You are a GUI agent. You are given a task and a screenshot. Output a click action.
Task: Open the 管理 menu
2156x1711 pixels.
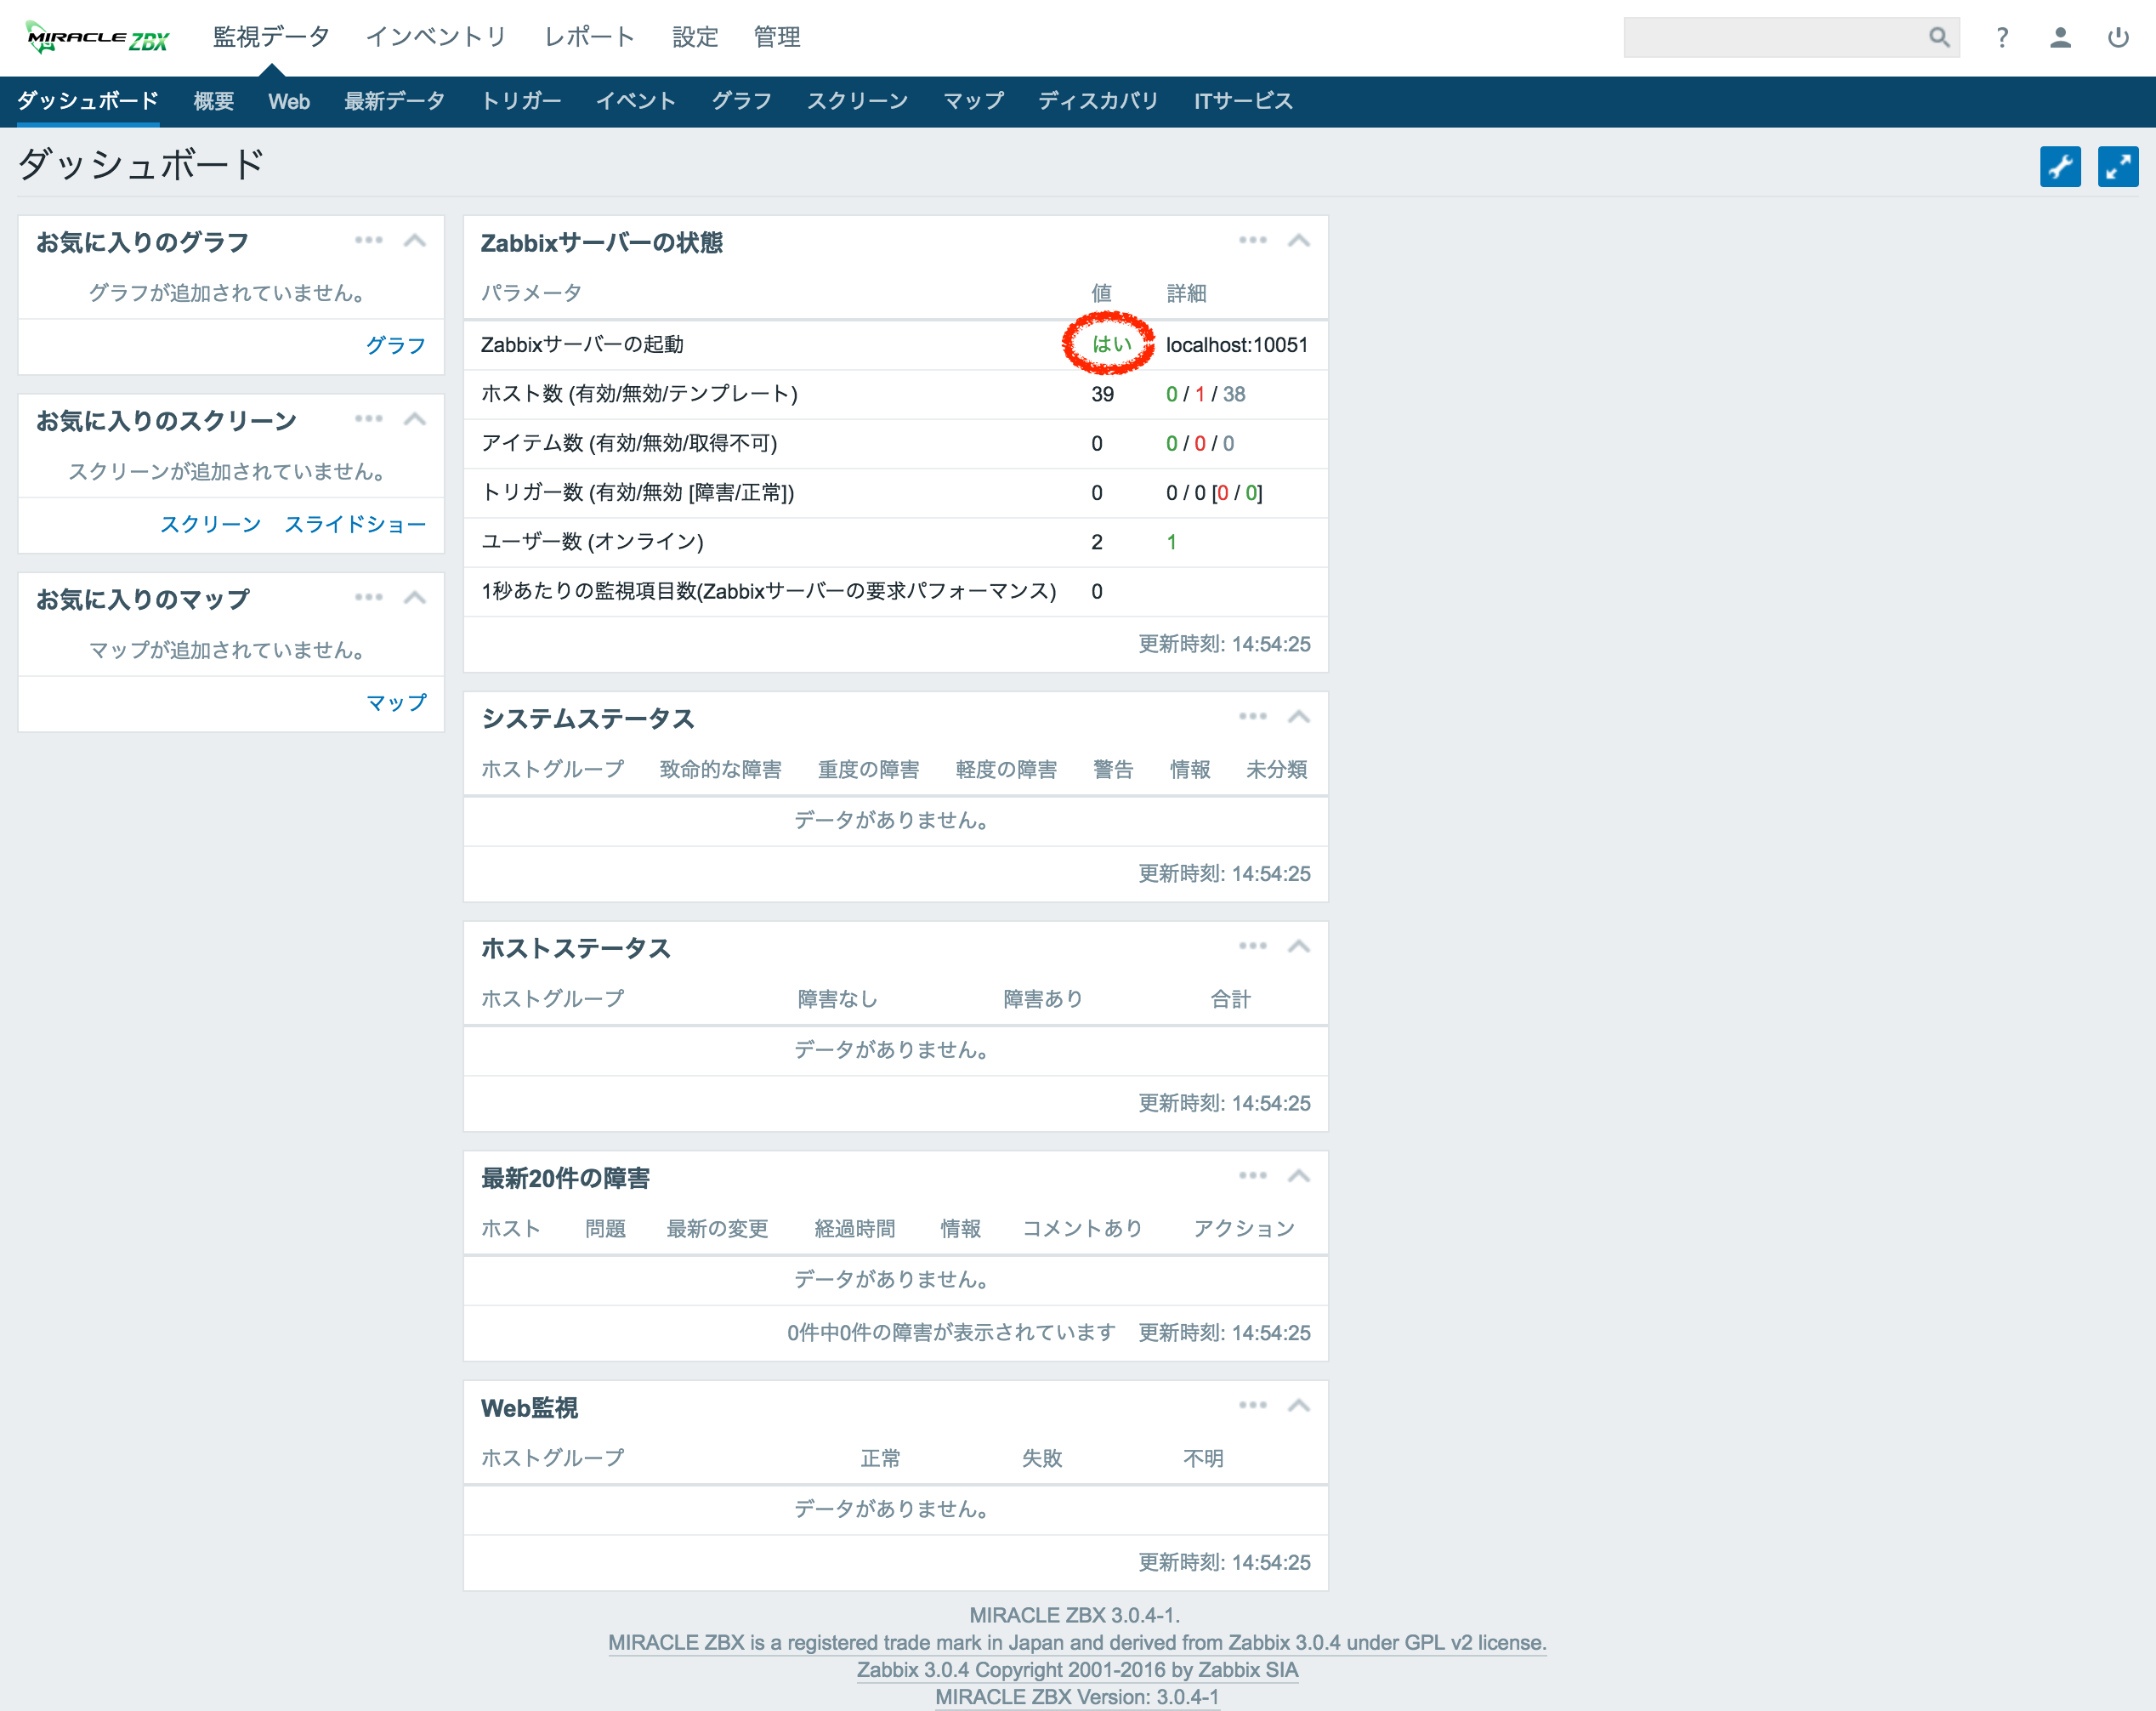pyautogui.click(x=777, y=37)
